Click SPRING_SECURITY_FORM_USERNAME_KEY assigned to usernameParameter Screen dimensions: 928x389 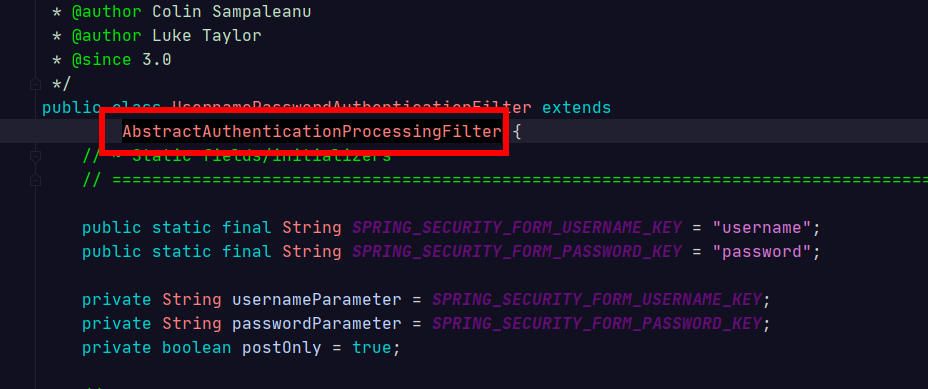point(597,300)
